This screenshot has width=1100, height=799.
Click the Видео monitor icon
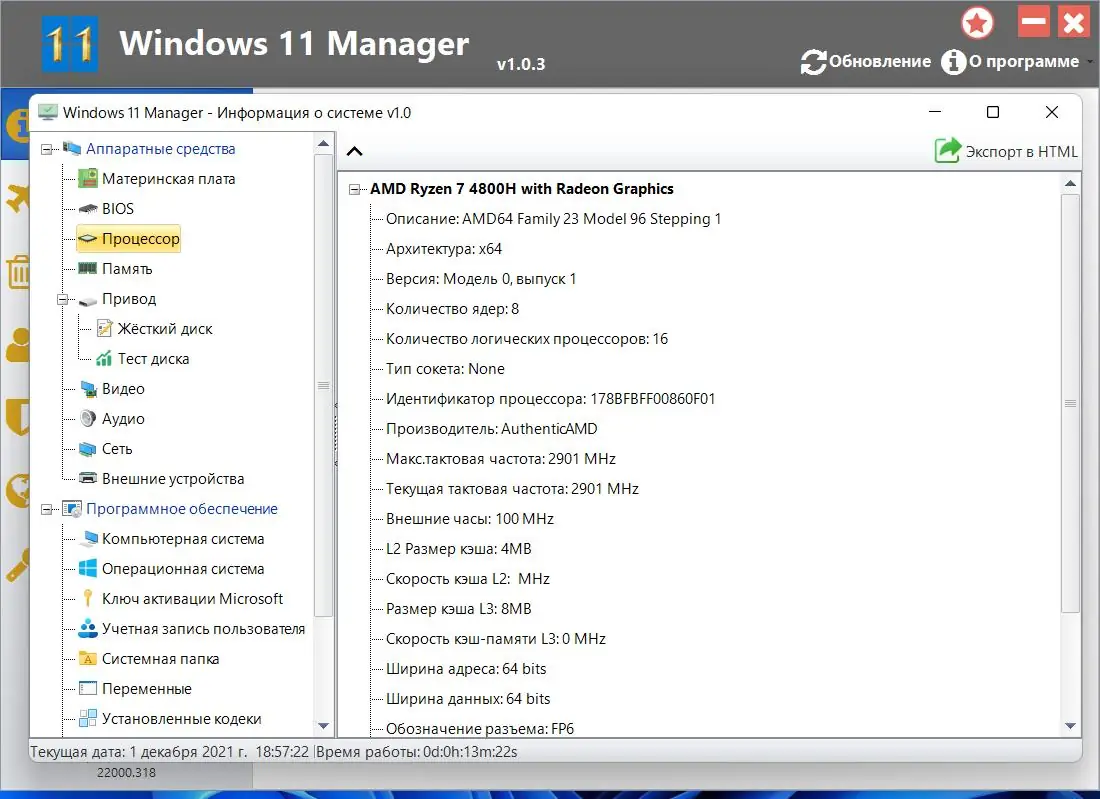(x=88, y=389)
